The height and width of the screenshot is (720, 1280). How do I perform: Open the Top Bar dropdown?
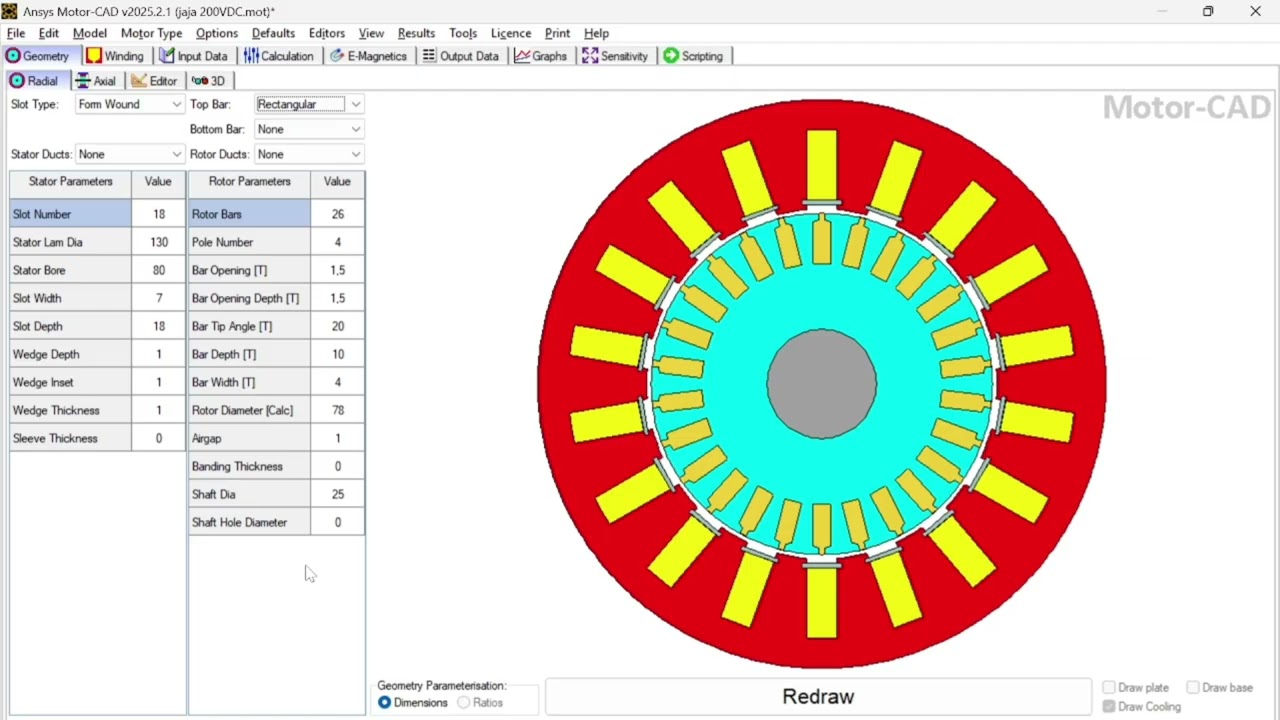309,104
